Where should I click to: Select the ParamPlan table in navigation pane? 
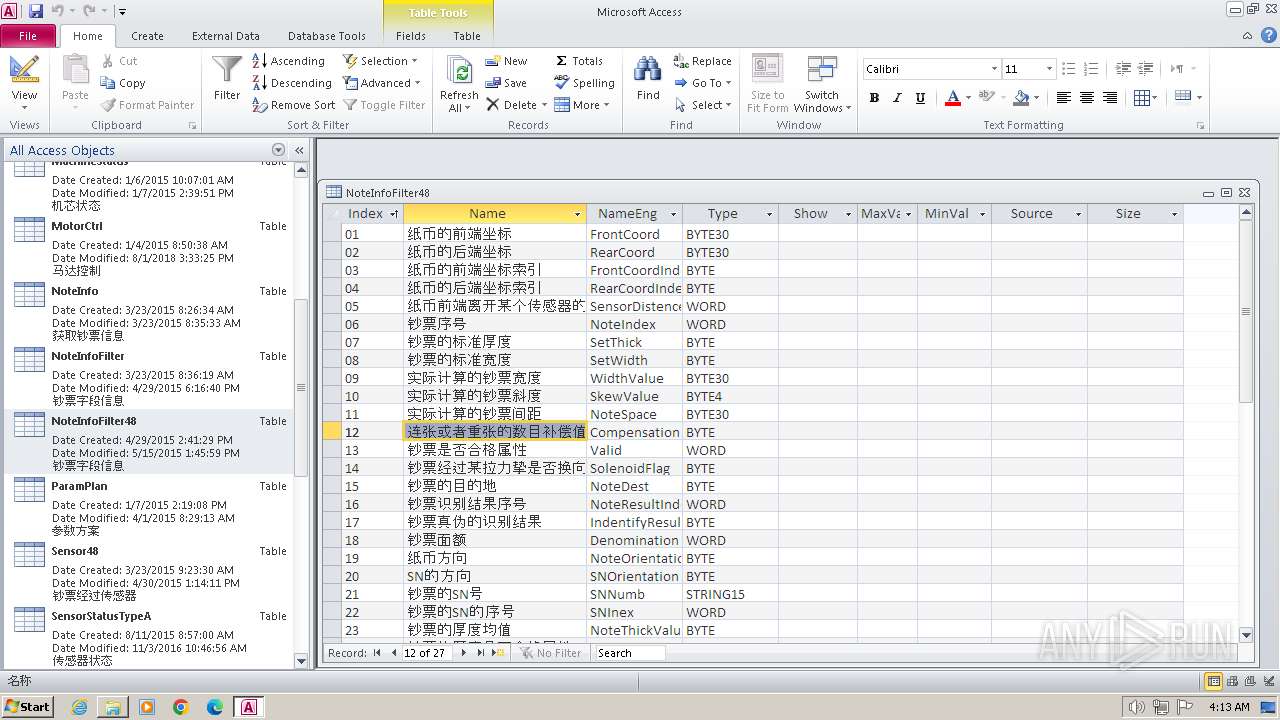tap(150, 507)
